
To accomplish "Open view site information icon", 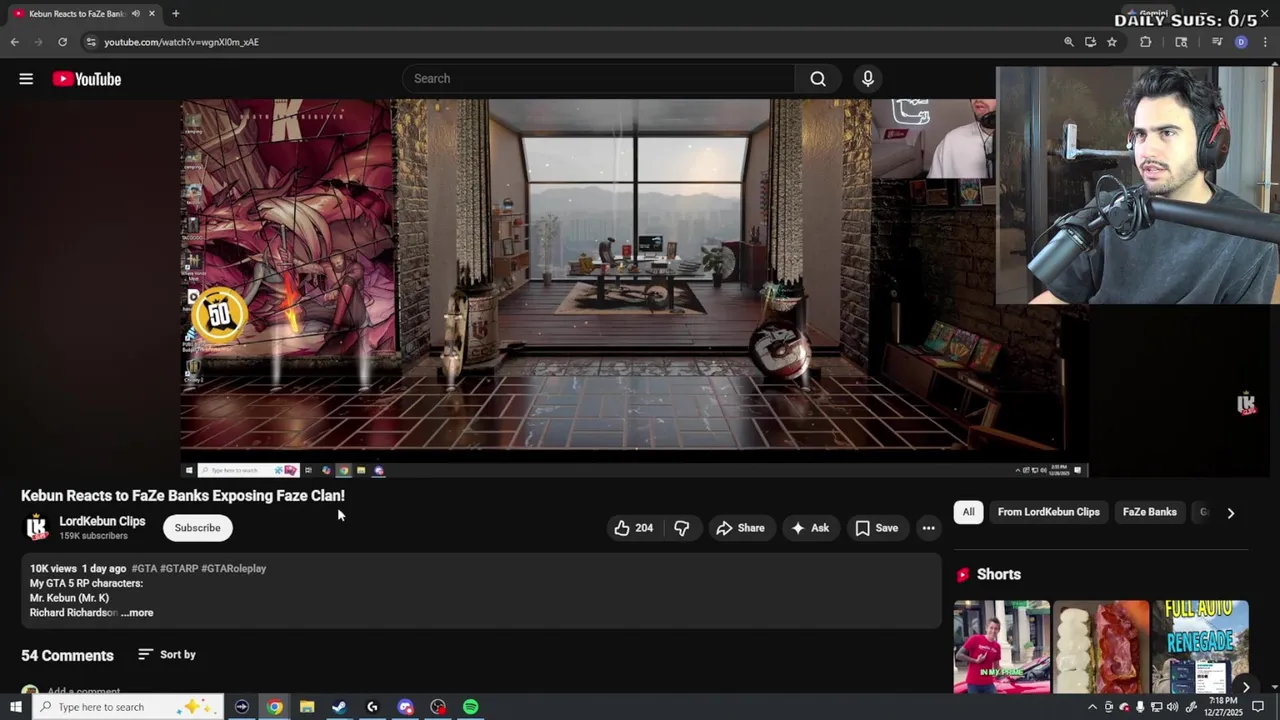I will (91, 42).
